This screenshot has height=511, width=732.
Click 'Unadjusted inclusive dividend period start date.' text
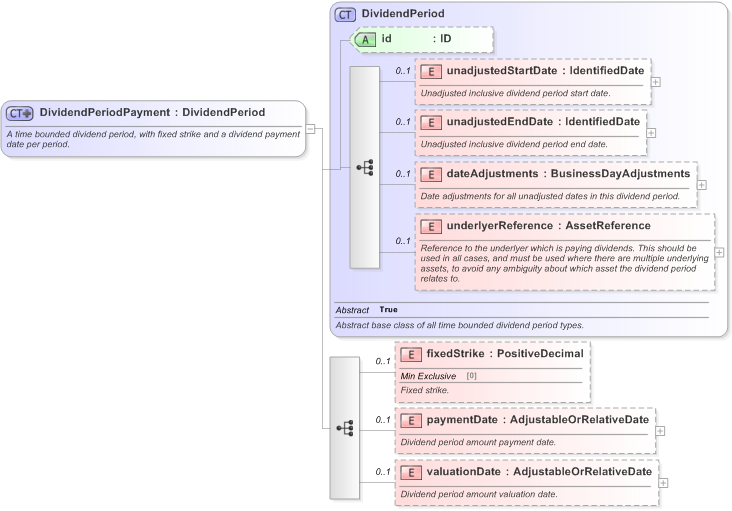[x=515, y=93]
